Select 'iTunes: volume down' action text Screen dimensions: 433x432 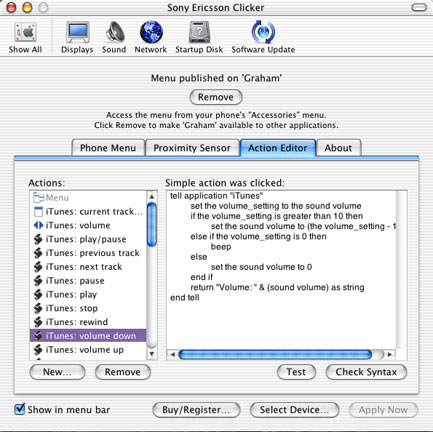91,336
